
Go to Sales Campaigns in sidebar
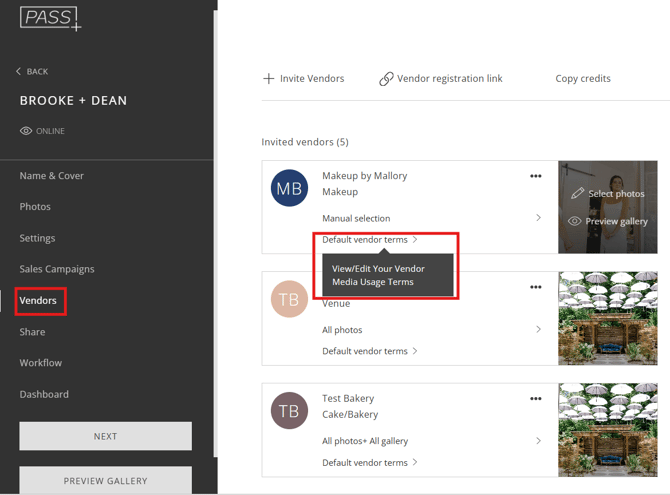click(57, 269)
